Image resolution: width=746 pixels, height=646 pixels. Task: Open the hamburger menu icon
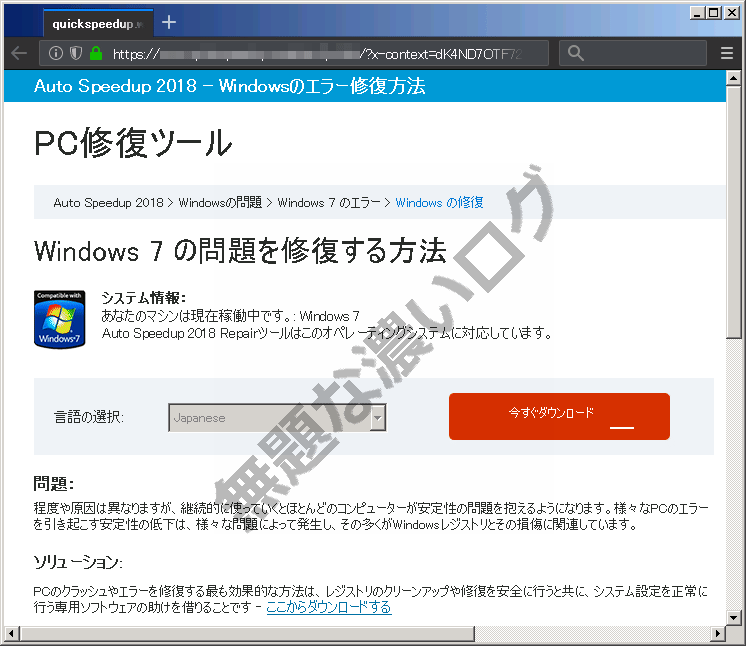(x=726, y=53)
